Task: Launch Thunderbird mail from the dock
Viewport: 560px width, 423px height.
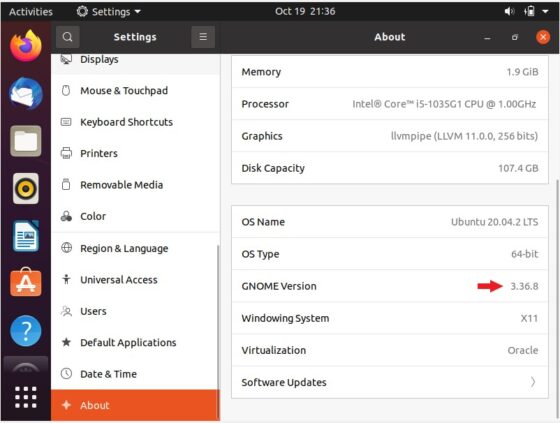Action: [x=26, y=94]
